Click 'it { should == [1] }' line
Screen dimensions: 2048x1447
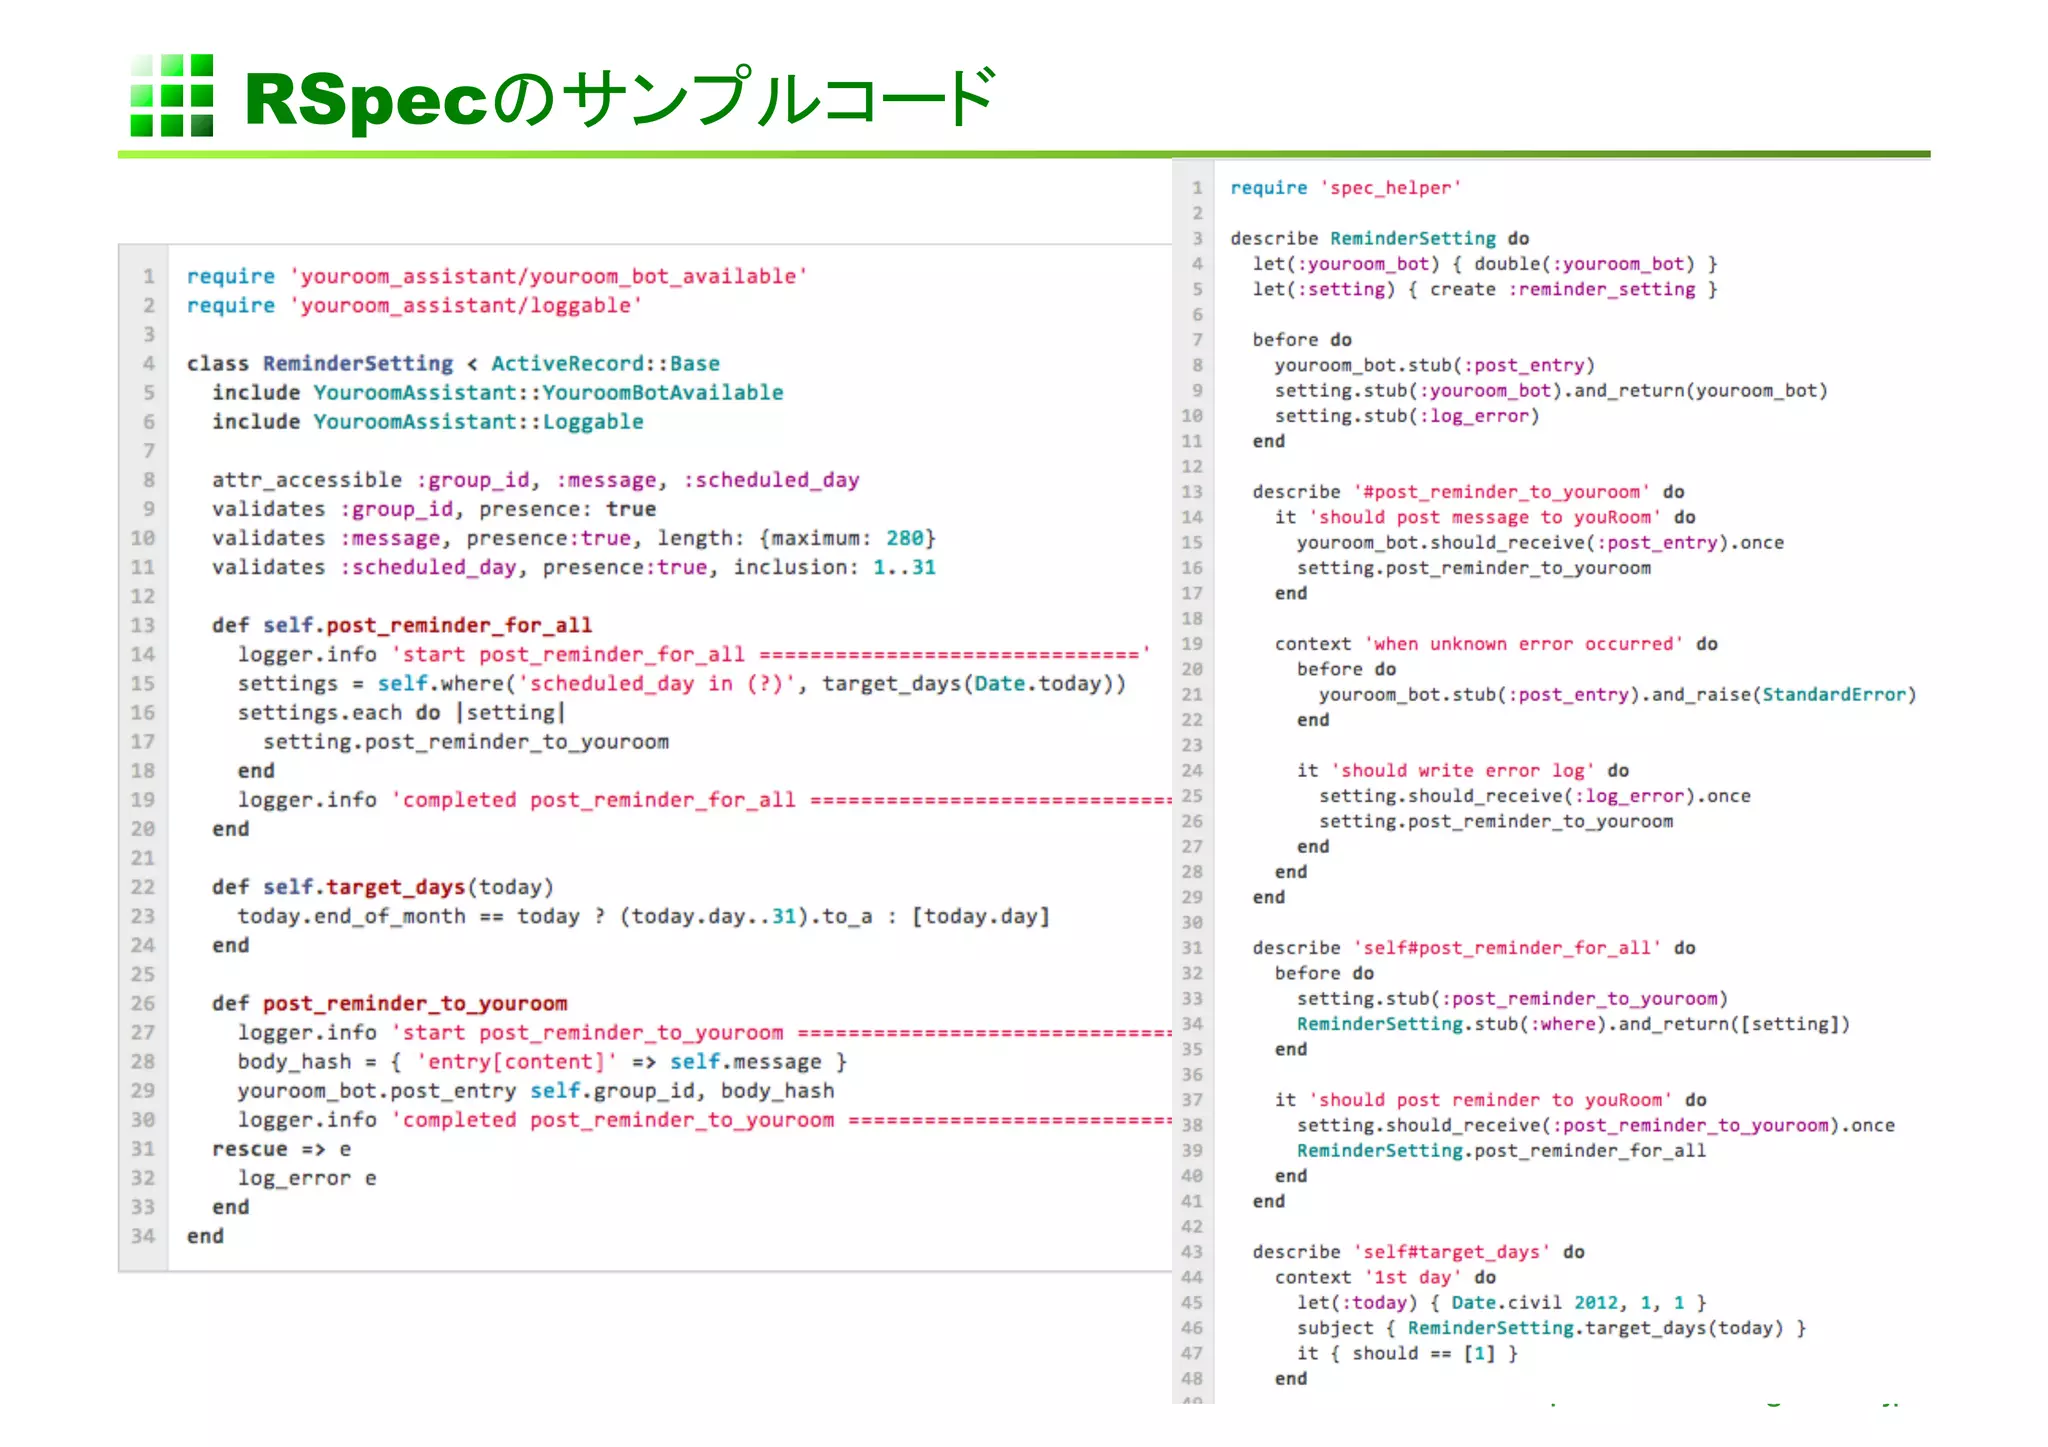(1407, 1353)
